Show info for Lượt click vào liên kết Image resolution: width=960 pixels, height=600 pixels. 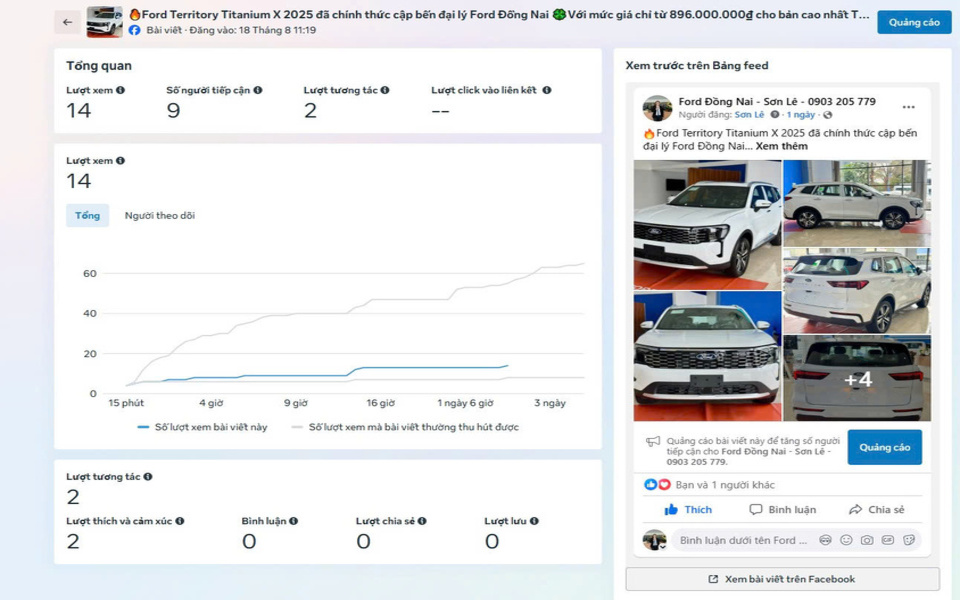click(x=547, y=90)
